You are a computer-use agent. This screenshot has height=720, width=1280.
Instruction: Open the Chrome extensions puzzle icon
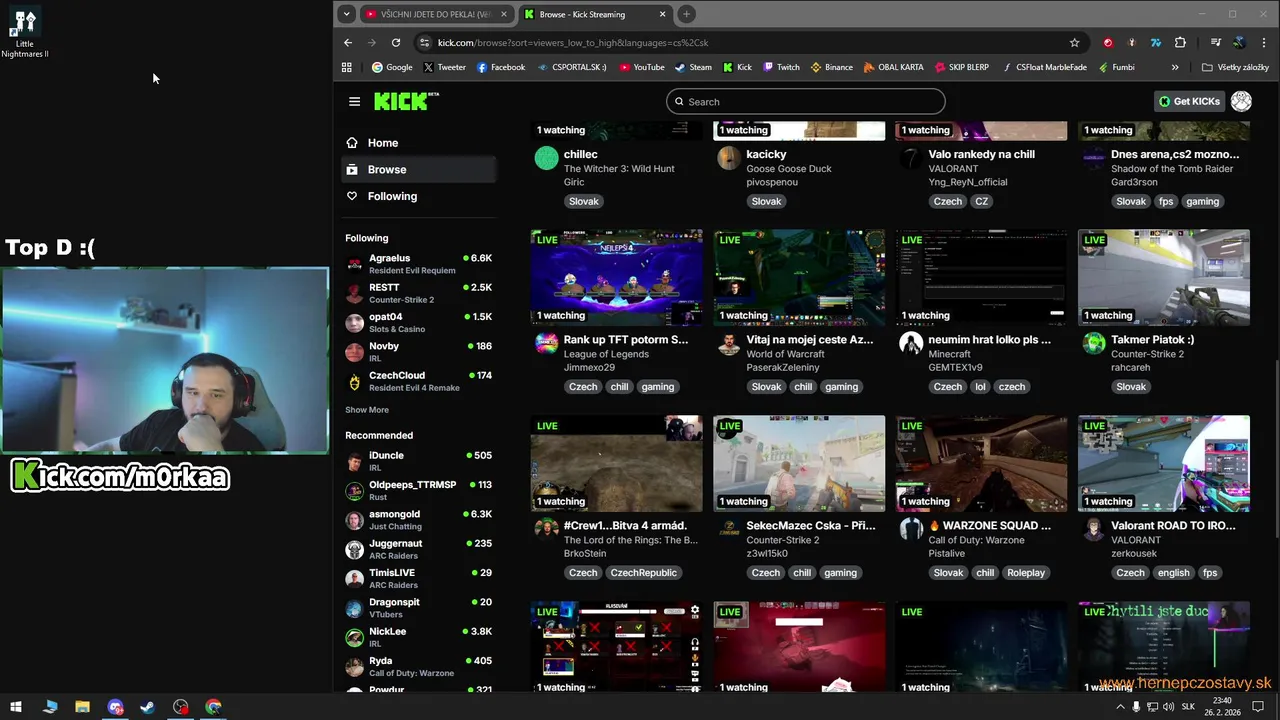1180,43
